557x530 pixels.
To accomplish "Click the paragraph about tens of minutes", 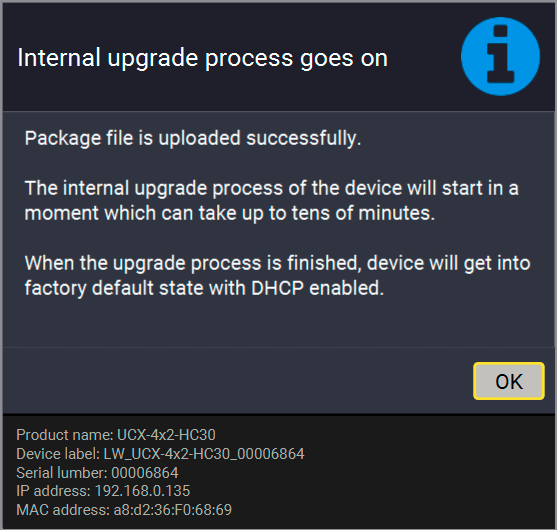I will (271, 201).
